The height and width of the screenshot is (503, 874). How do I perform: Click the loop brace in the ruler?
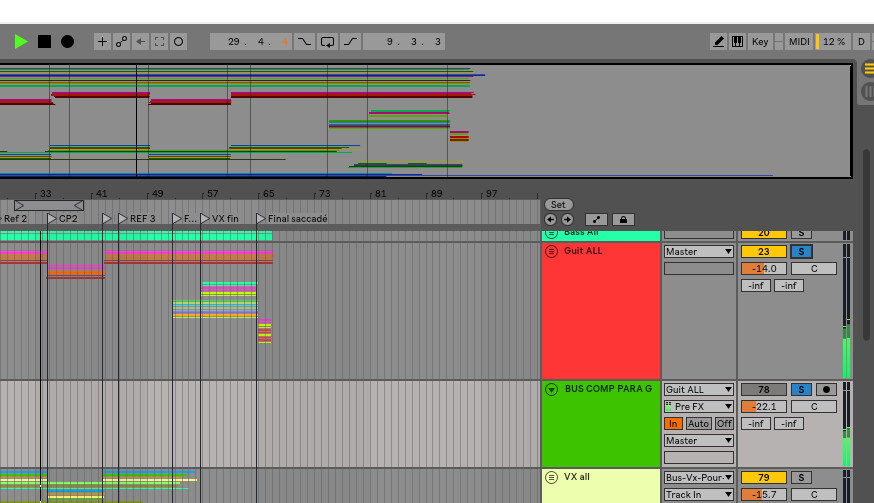click(49, 205)
